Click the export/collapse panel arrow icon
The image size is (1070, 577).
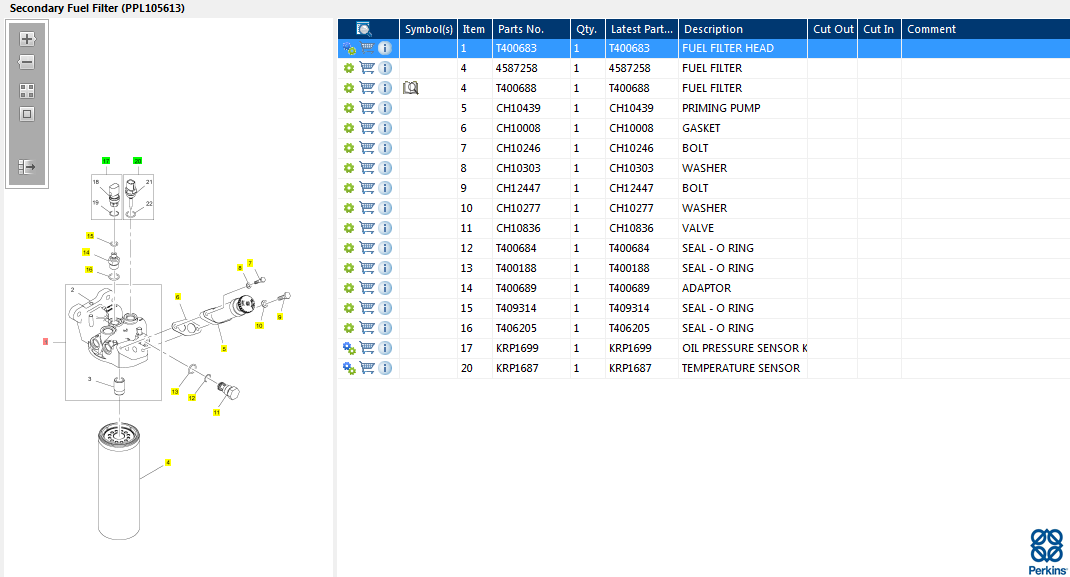tap(27, 167)
